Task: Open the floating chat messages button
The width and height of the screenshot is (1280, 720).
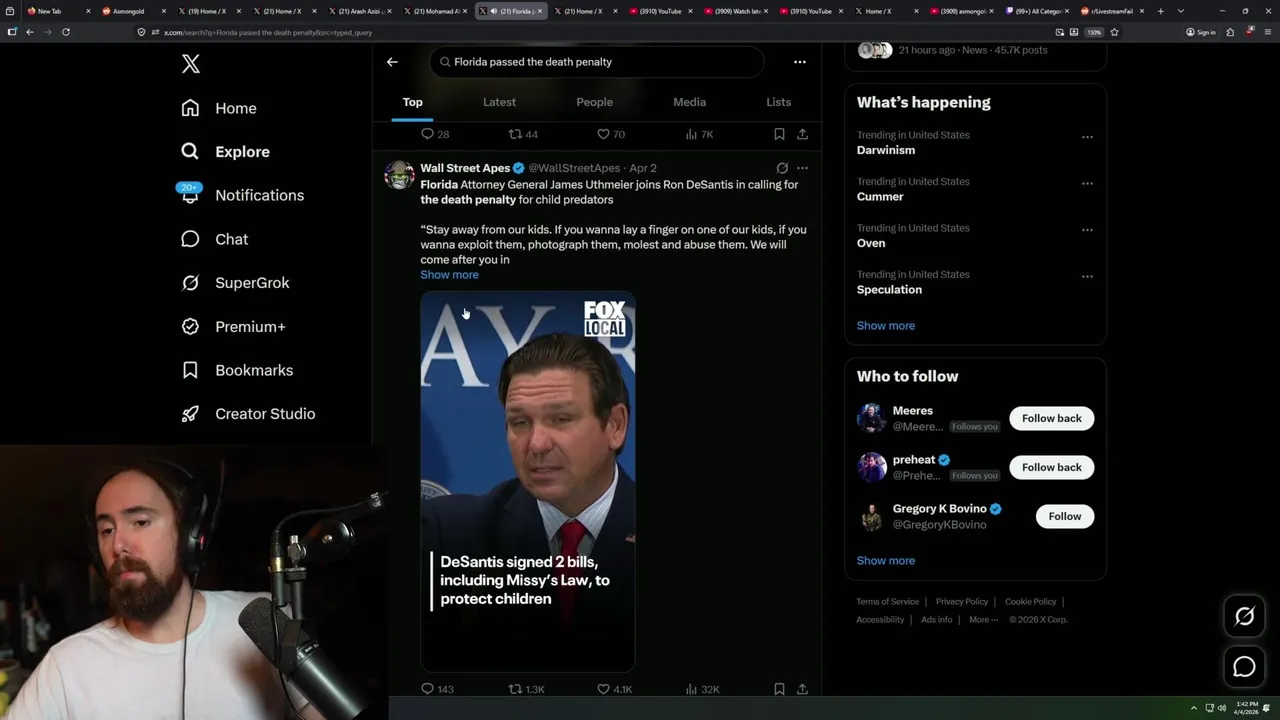Action: (x=1244, y=667)
